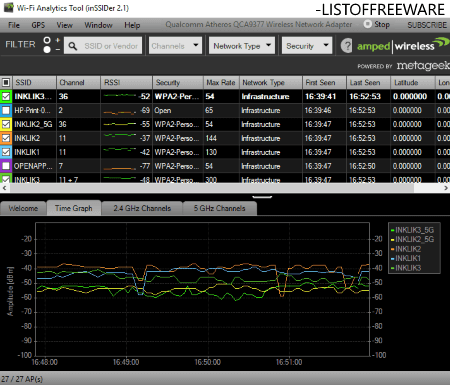
Task: Sort by the Security column header
Action: click(x=178, y=82)
